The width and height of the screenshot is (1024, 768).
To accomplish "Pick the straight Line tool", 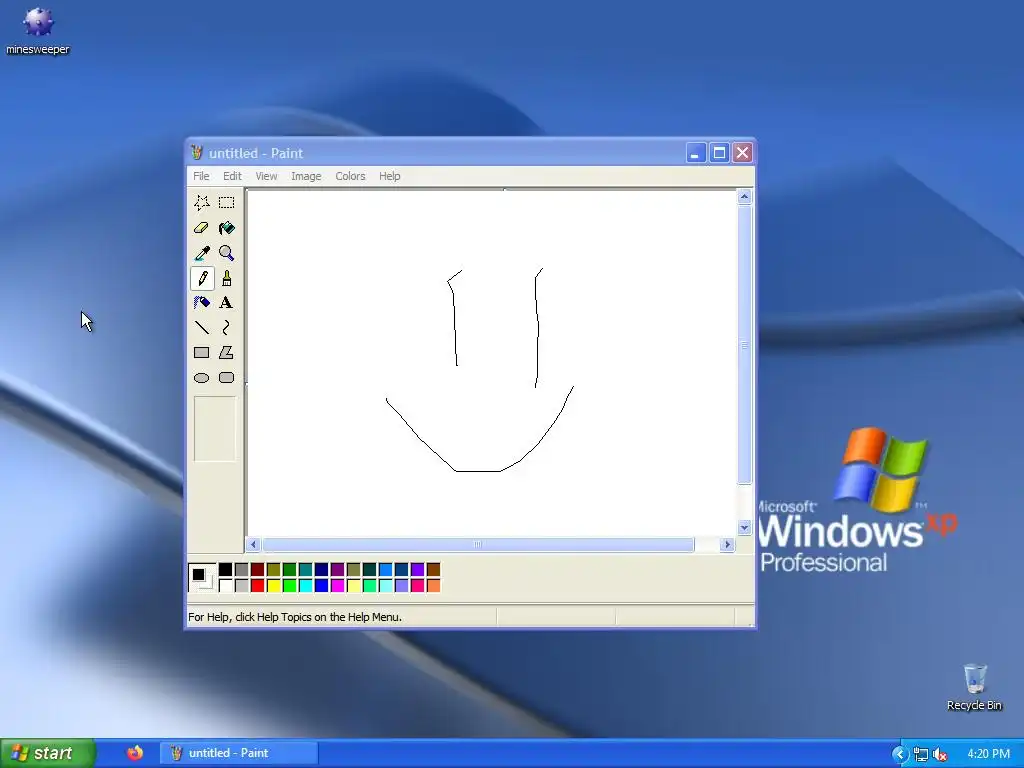I will click(x=202, y=328).
